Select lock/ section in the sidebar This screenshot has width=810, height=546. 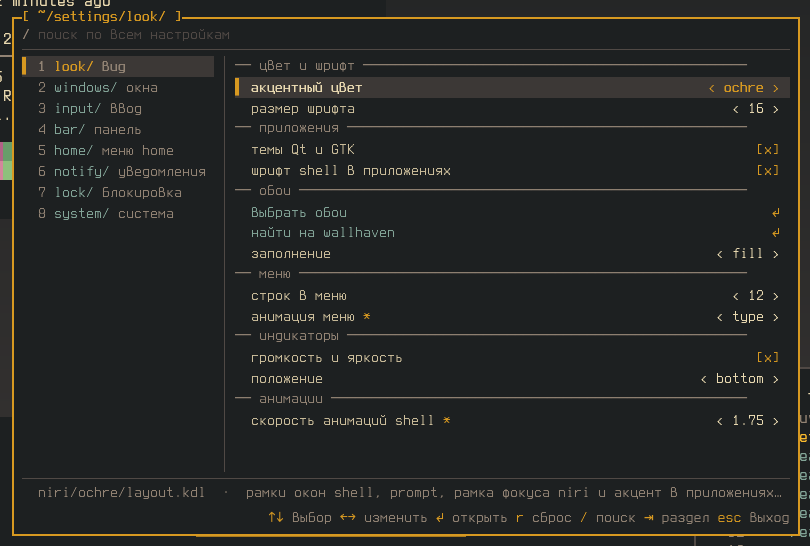pyautogui.click(x=118, y=193)
